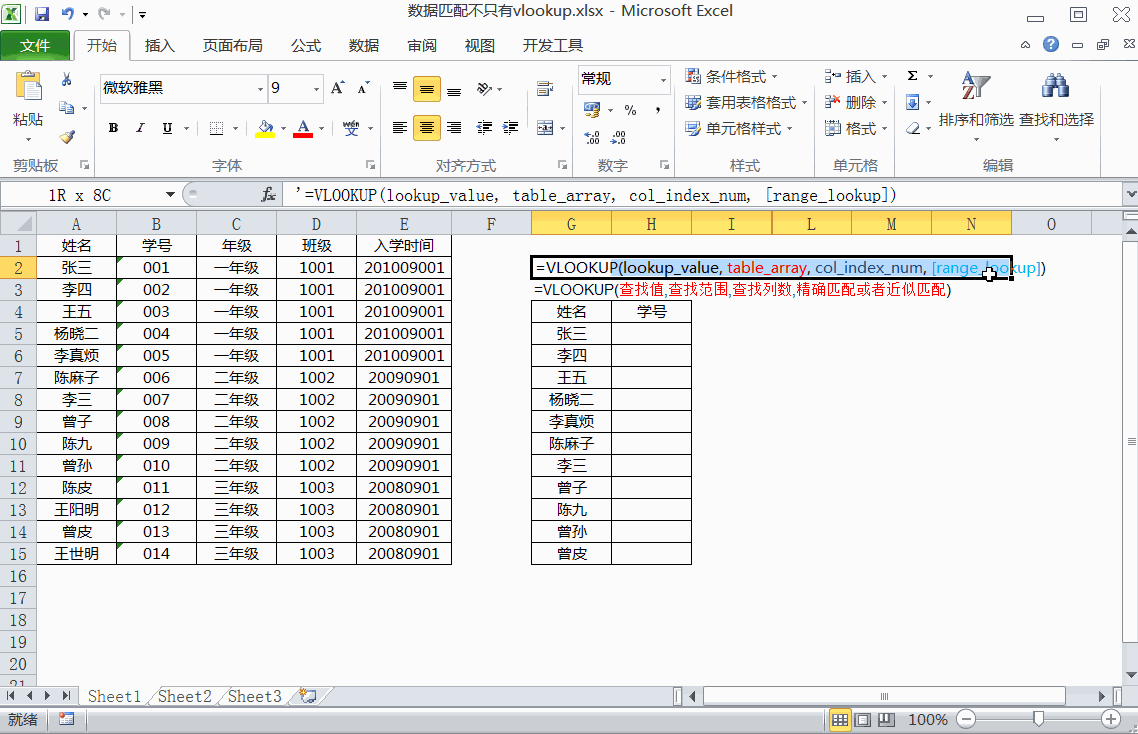Switch to the 页面布局 tab
Viewport: 1138px width, 734px height.
[x=232, y=45]
